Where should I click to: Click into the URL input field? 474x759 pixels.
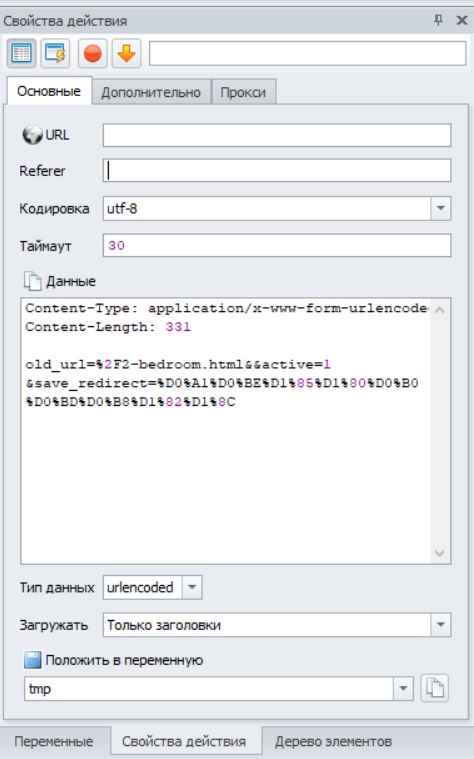click(x=277, y=135)
